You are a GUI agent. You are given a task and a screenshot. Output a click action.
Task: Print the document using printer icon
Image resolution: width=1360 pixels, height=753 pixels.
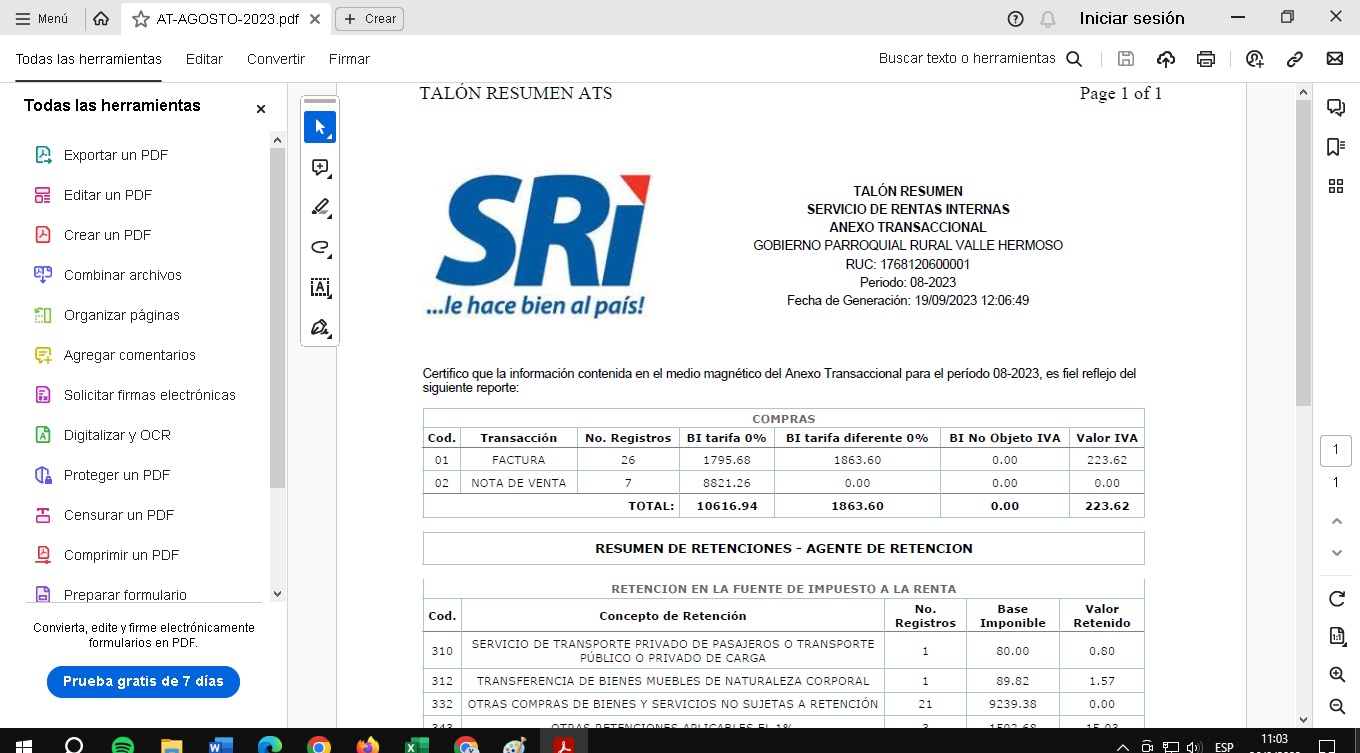[1206, 59]
